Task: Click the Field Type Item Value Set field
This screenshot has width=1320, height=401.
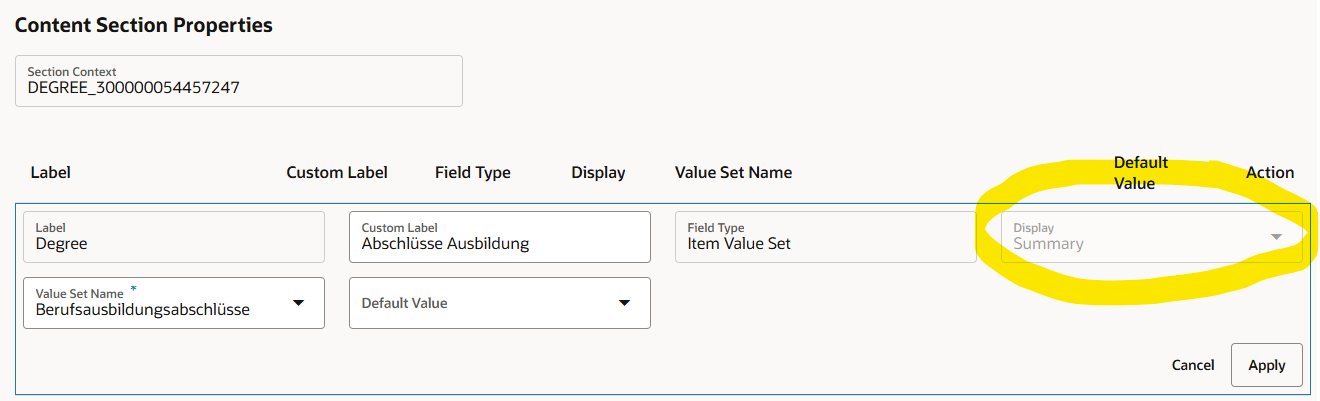Action: (826, 237)
